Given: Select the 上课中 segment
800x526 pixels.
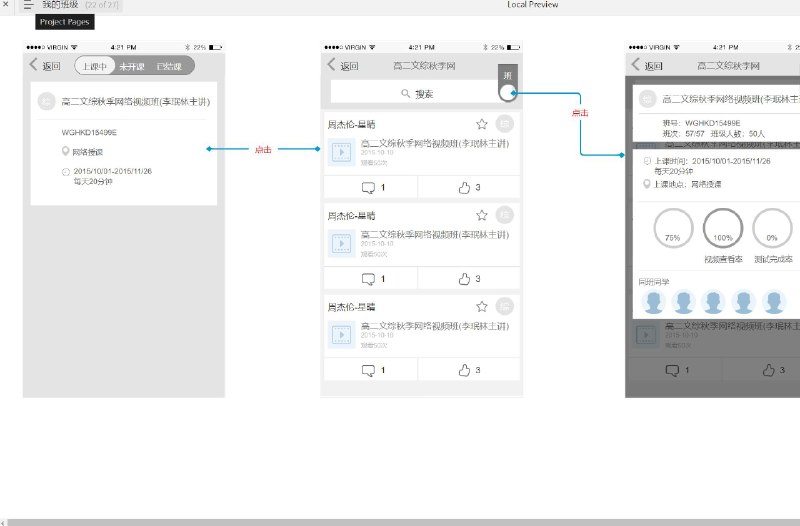Looking at the screenshot, I should (x=94, y=66).
